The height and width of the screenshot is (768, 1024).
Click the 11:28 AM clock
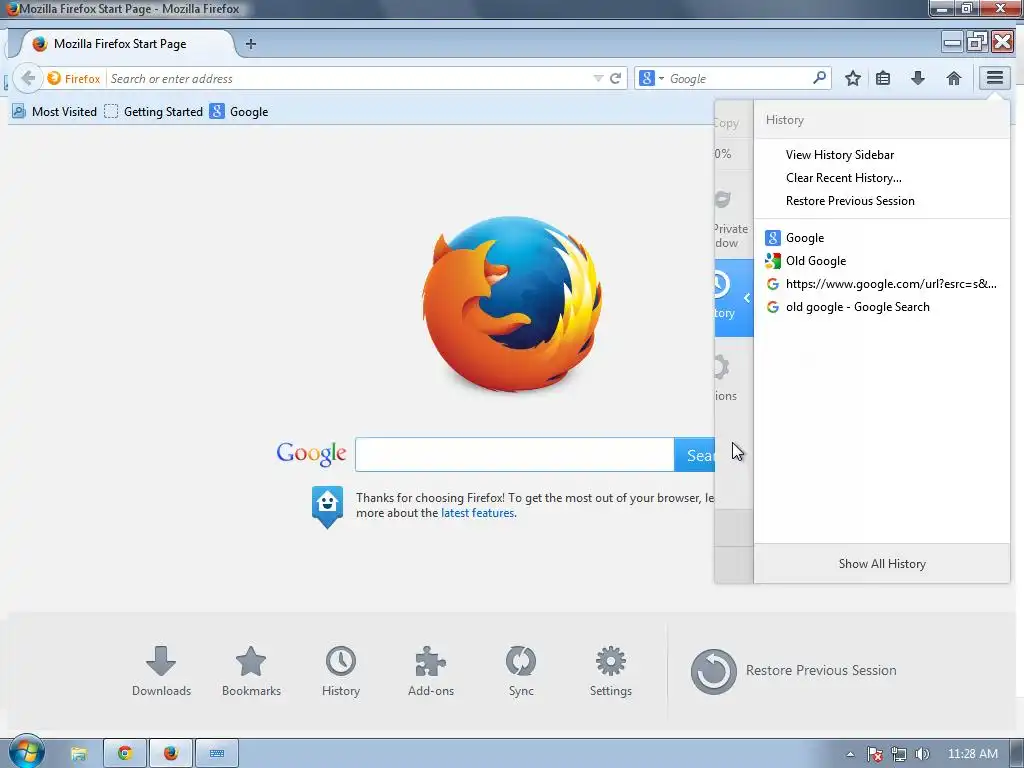point(972,754)
